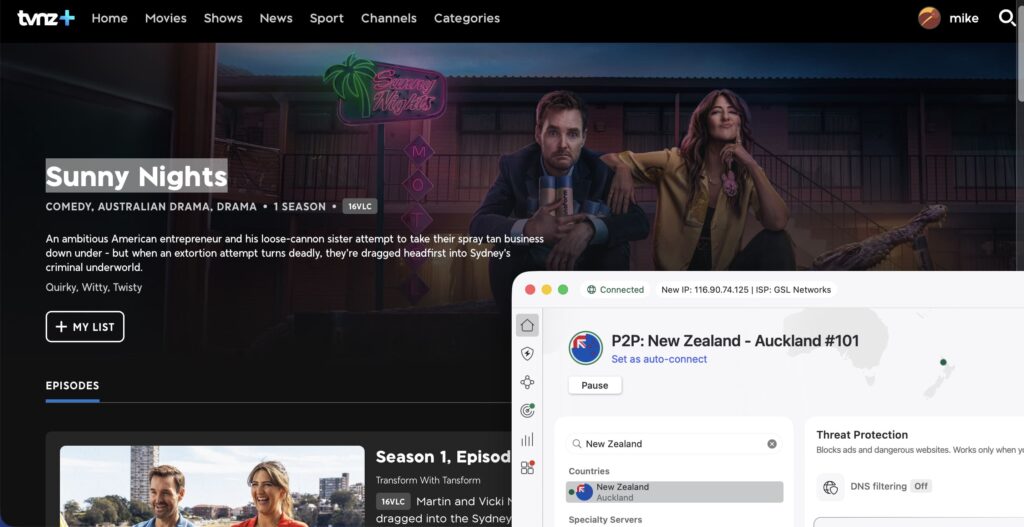
Task: Select the EPISODES tab
Action: 72,386
